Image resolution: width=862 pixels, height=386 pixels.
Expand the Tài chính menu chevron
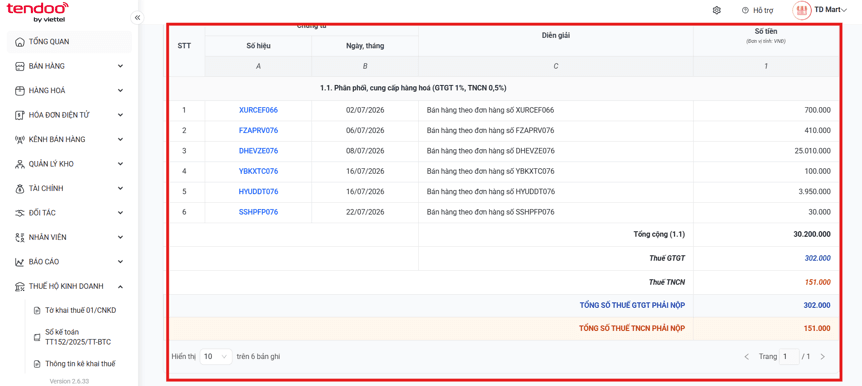(120, 188)
